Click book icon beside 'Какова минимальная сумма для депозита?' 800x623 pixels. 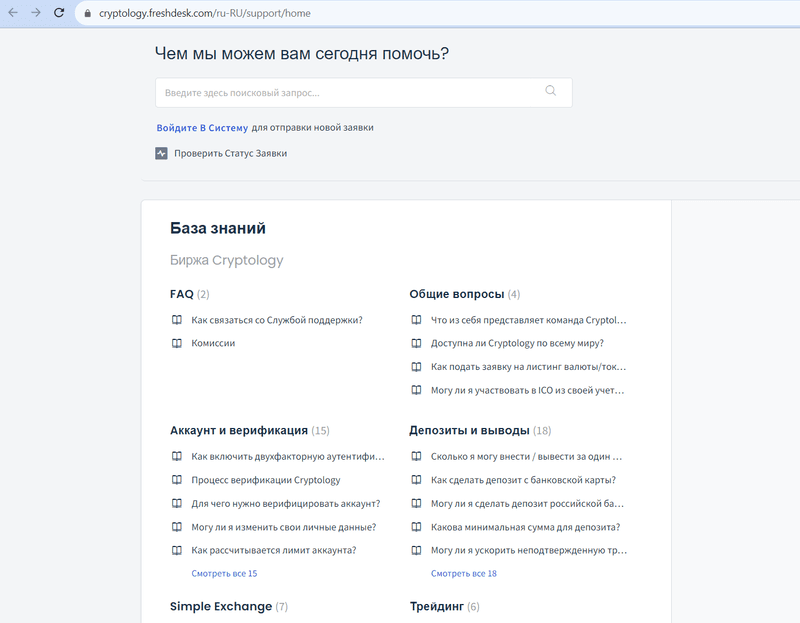[x=416, y=527]
